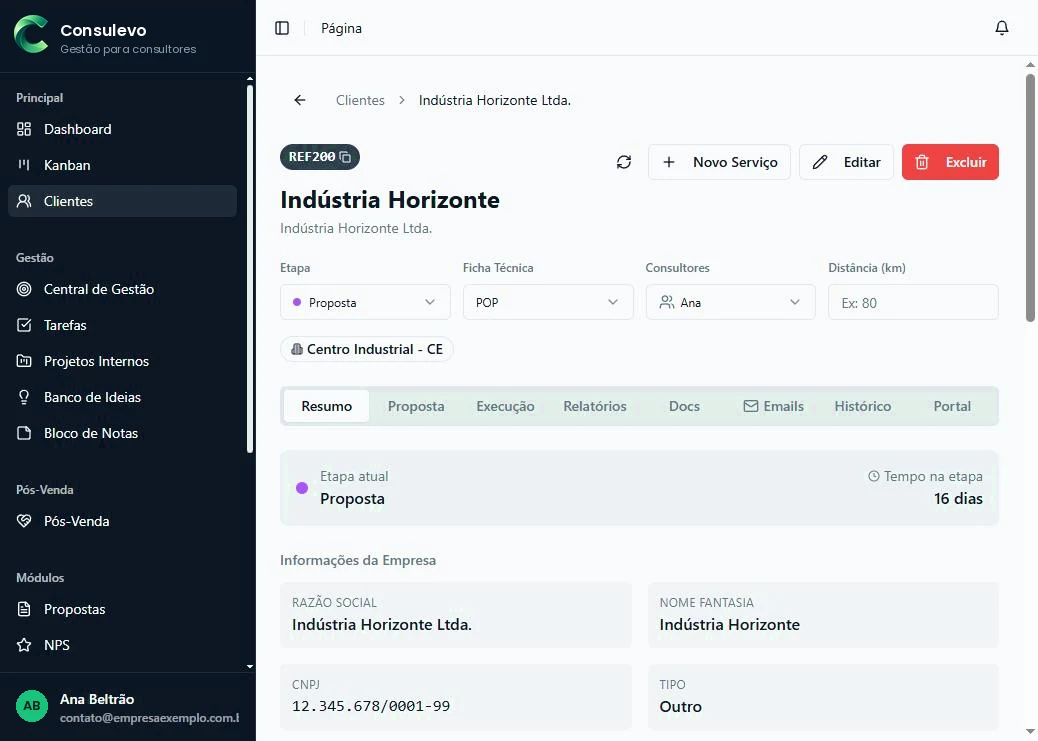Click the red Excluir button

tap(950, 162)
